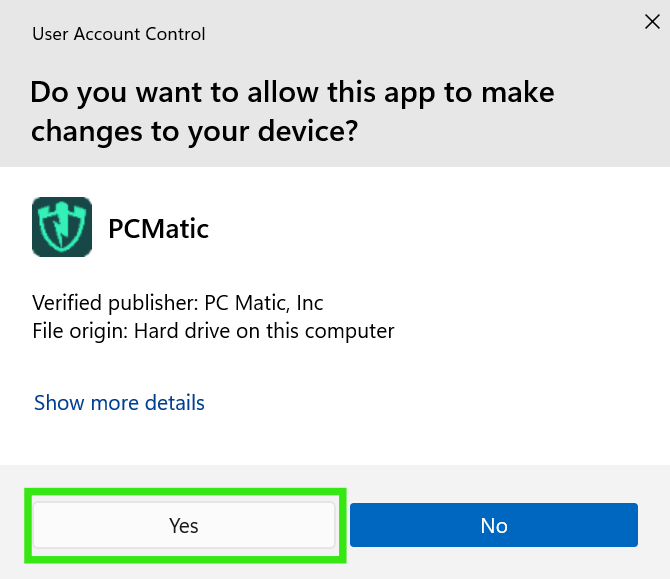Screen dimensions: 670x579
Task: Click the PCMatic shield app icon
Action: [62, 227]
